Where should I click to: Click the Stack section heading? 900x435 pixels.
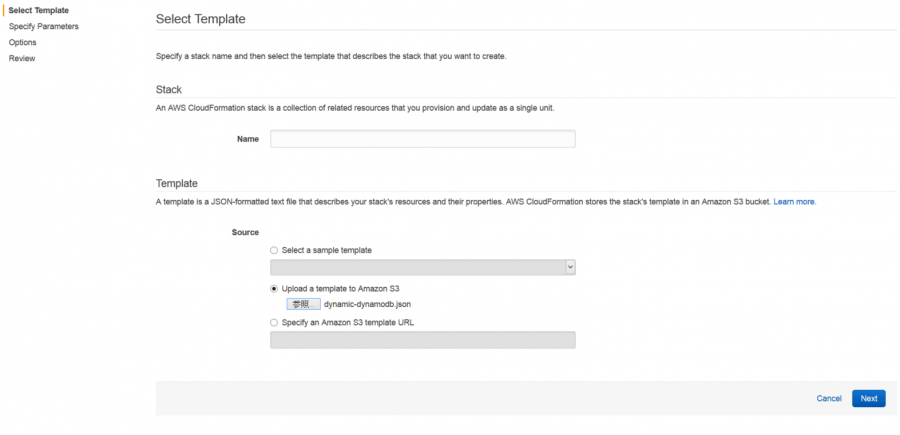(x=169, y=90)
